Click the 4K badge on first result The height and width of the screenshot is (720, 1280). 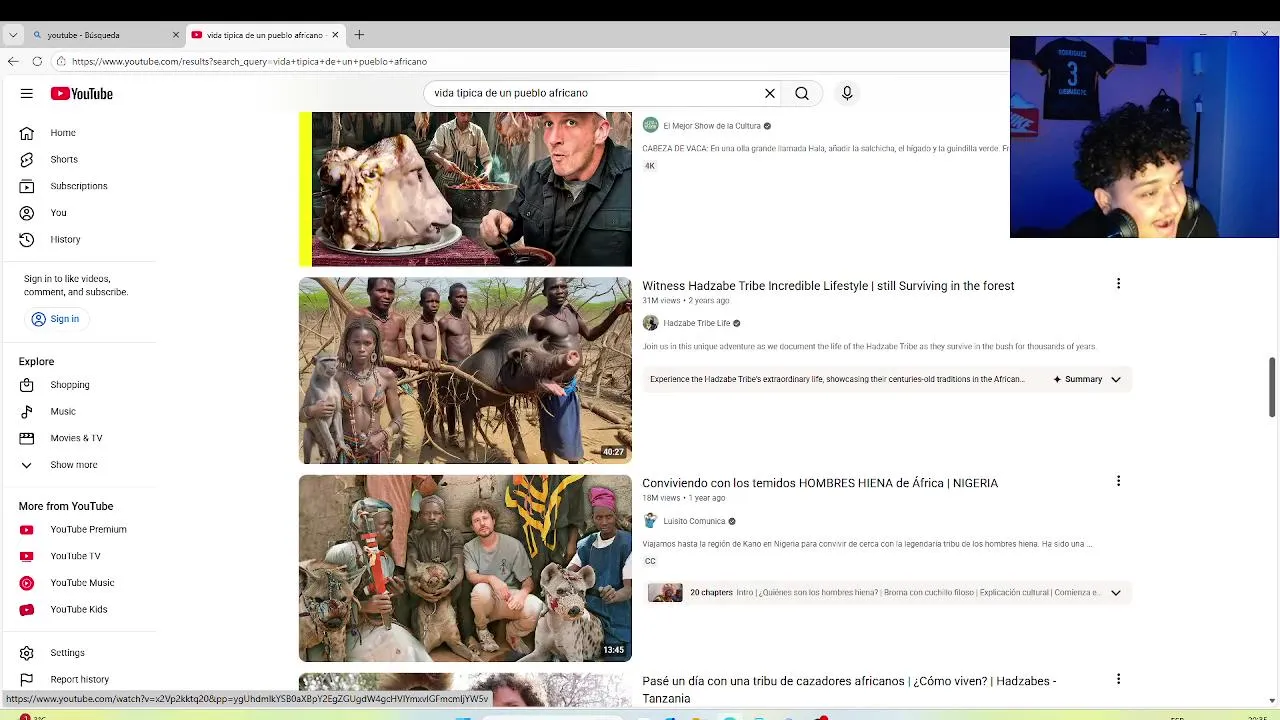point(649,166)
